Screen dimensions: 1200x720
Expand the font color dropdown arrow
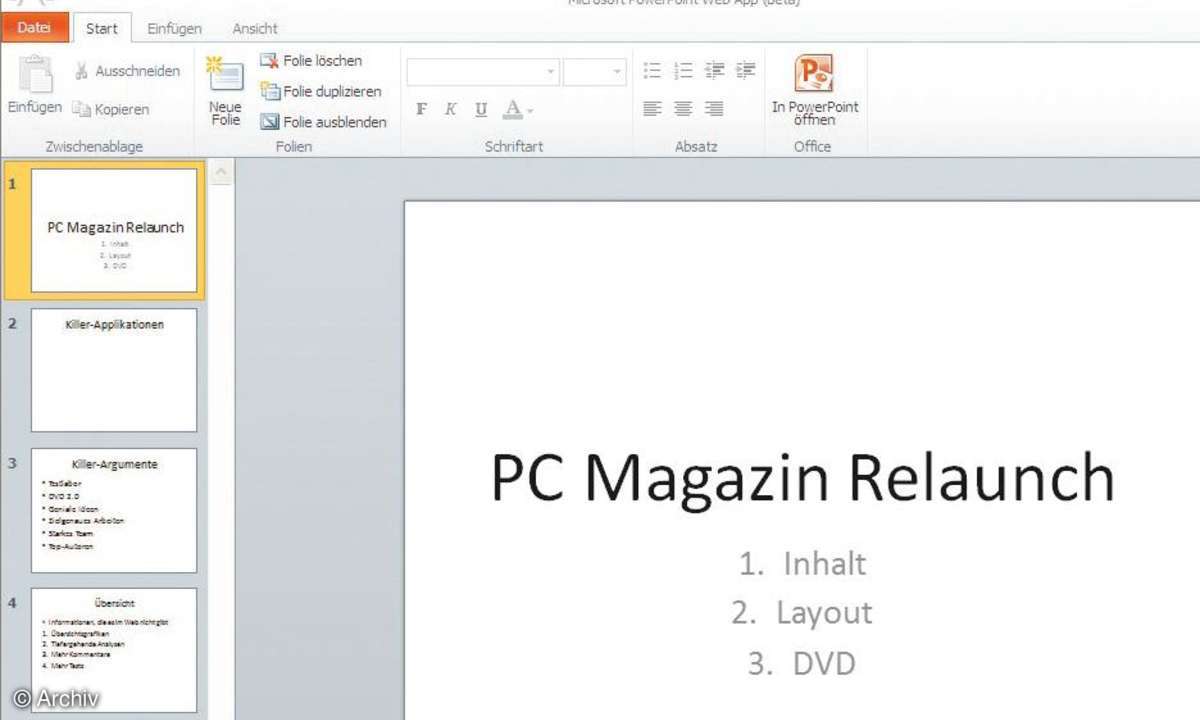[x=531, y=110]
